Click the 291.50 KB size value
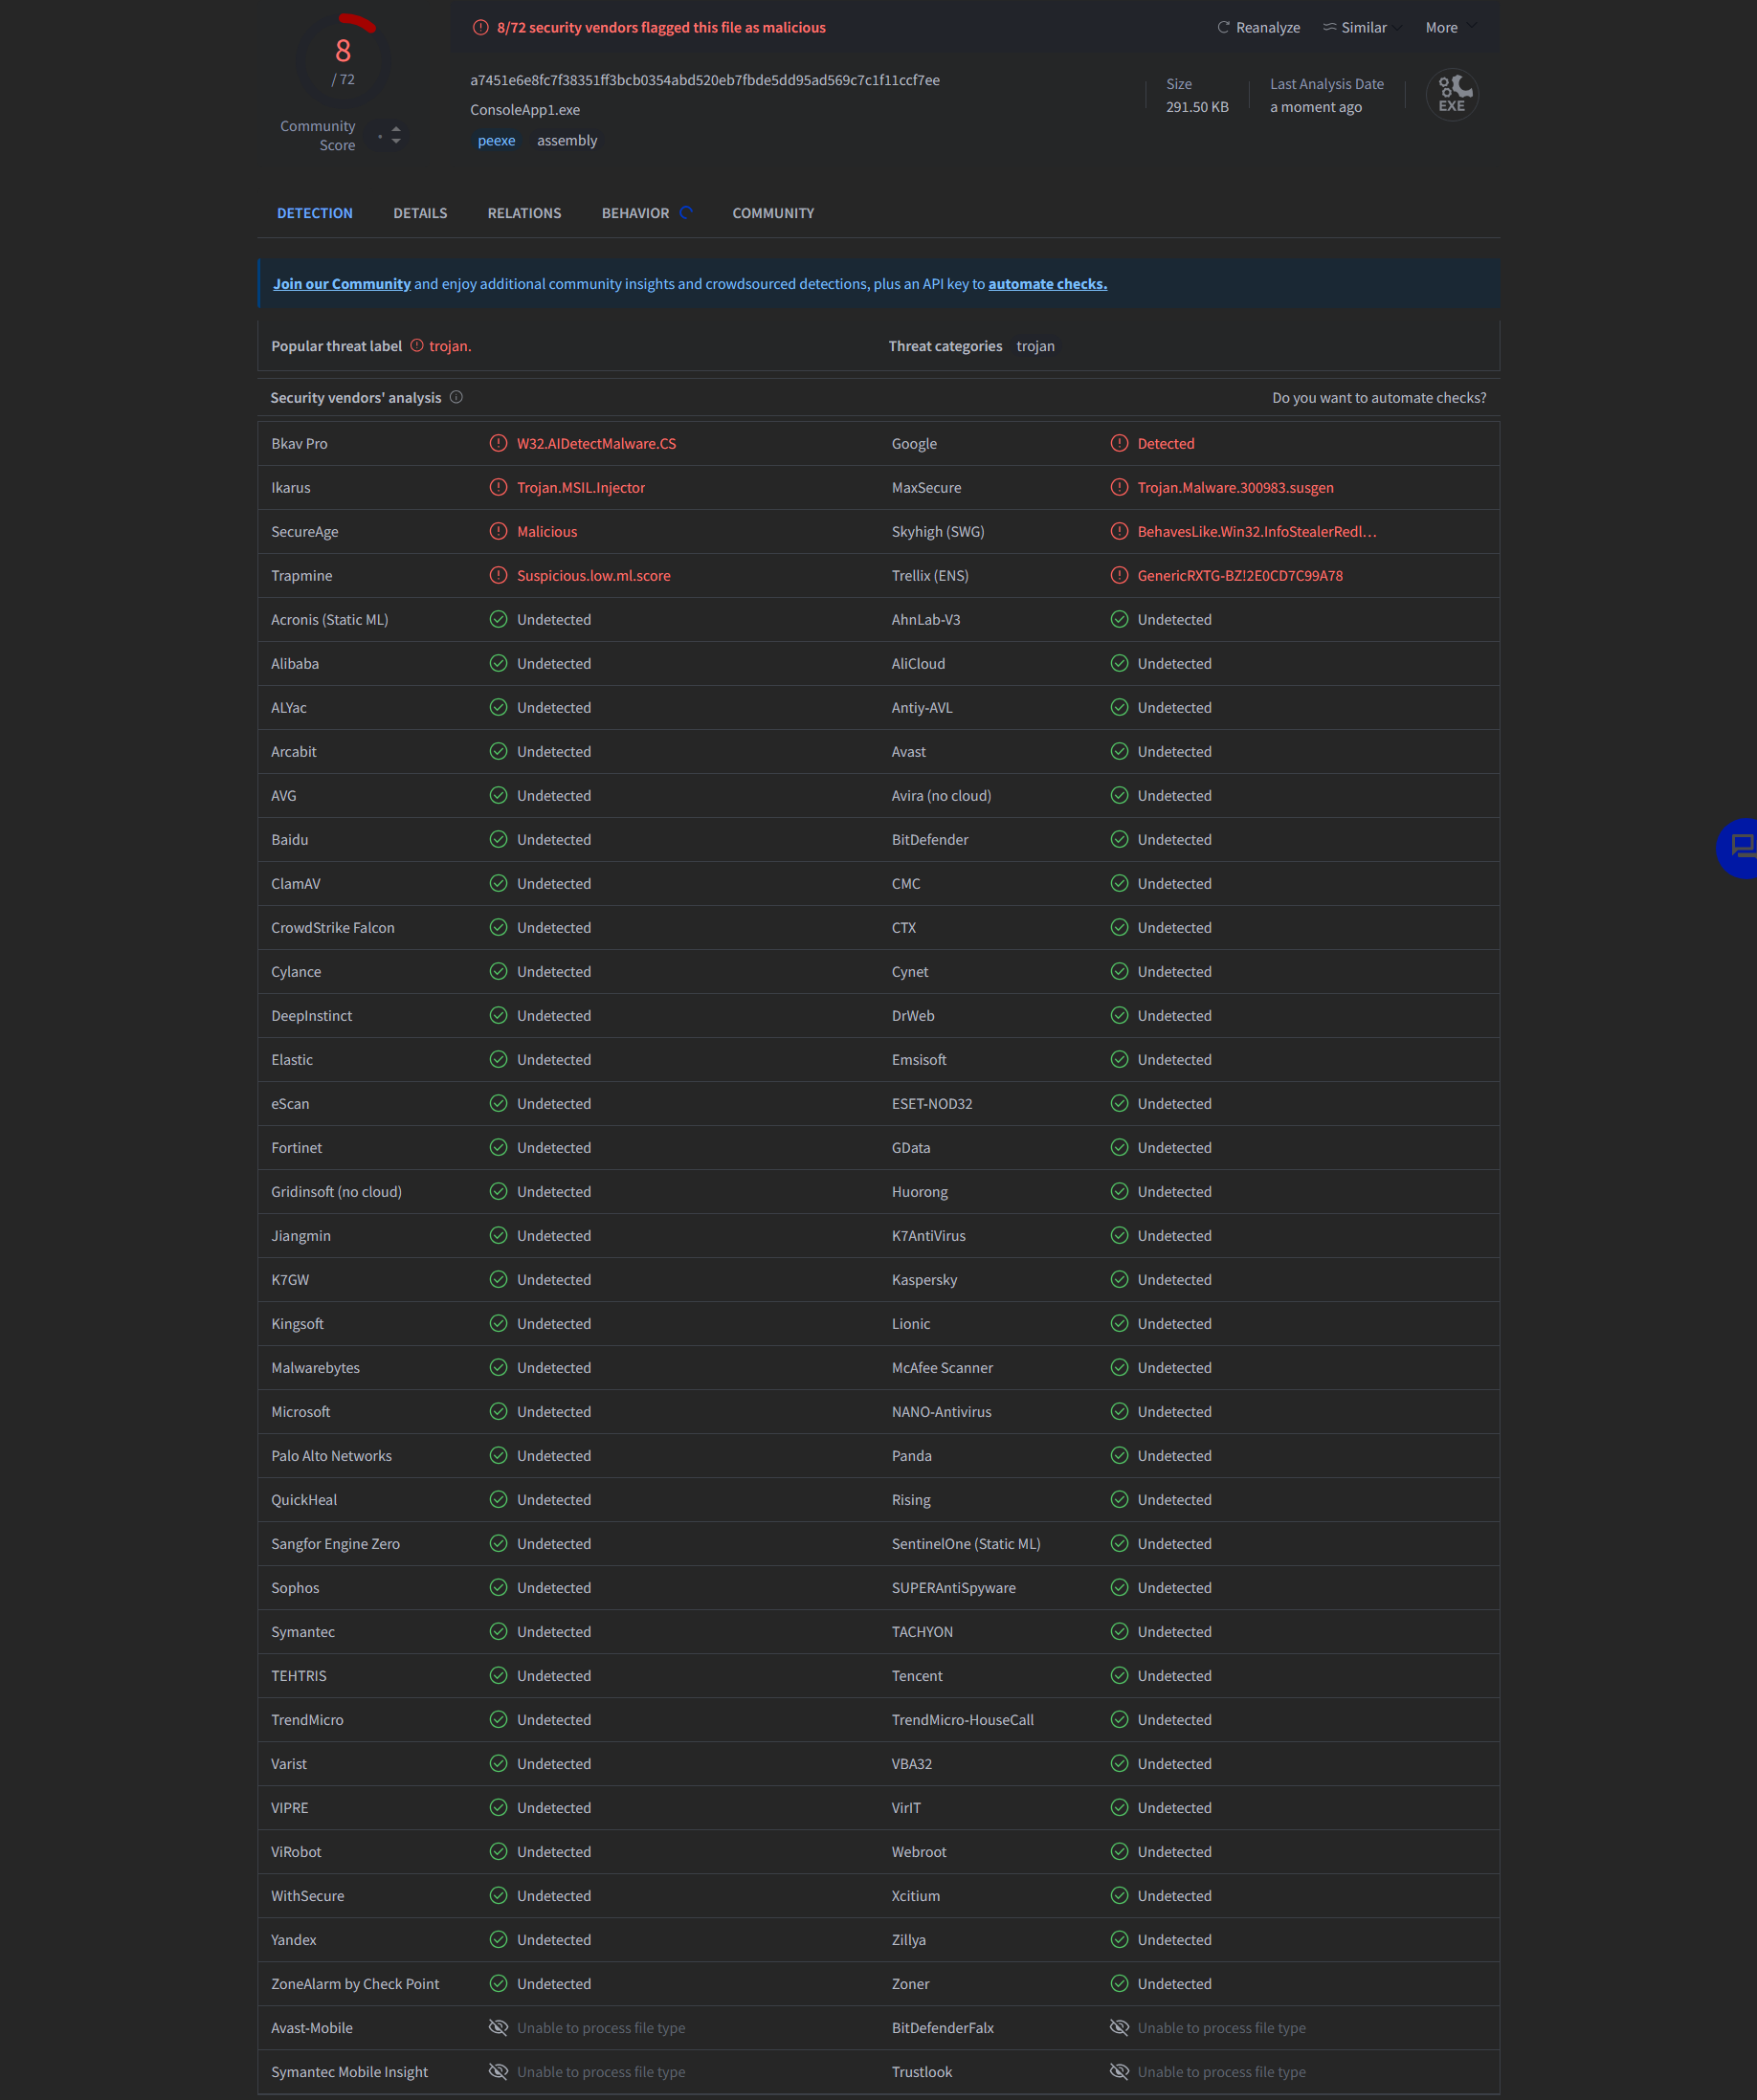Screen dimensions: 1757x2100 point(1197,107)
